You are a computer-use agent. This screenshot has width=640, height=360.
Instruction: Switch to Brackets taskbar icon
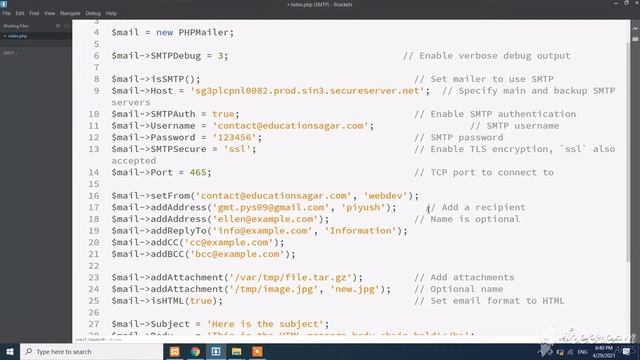(x=216, y=351)
